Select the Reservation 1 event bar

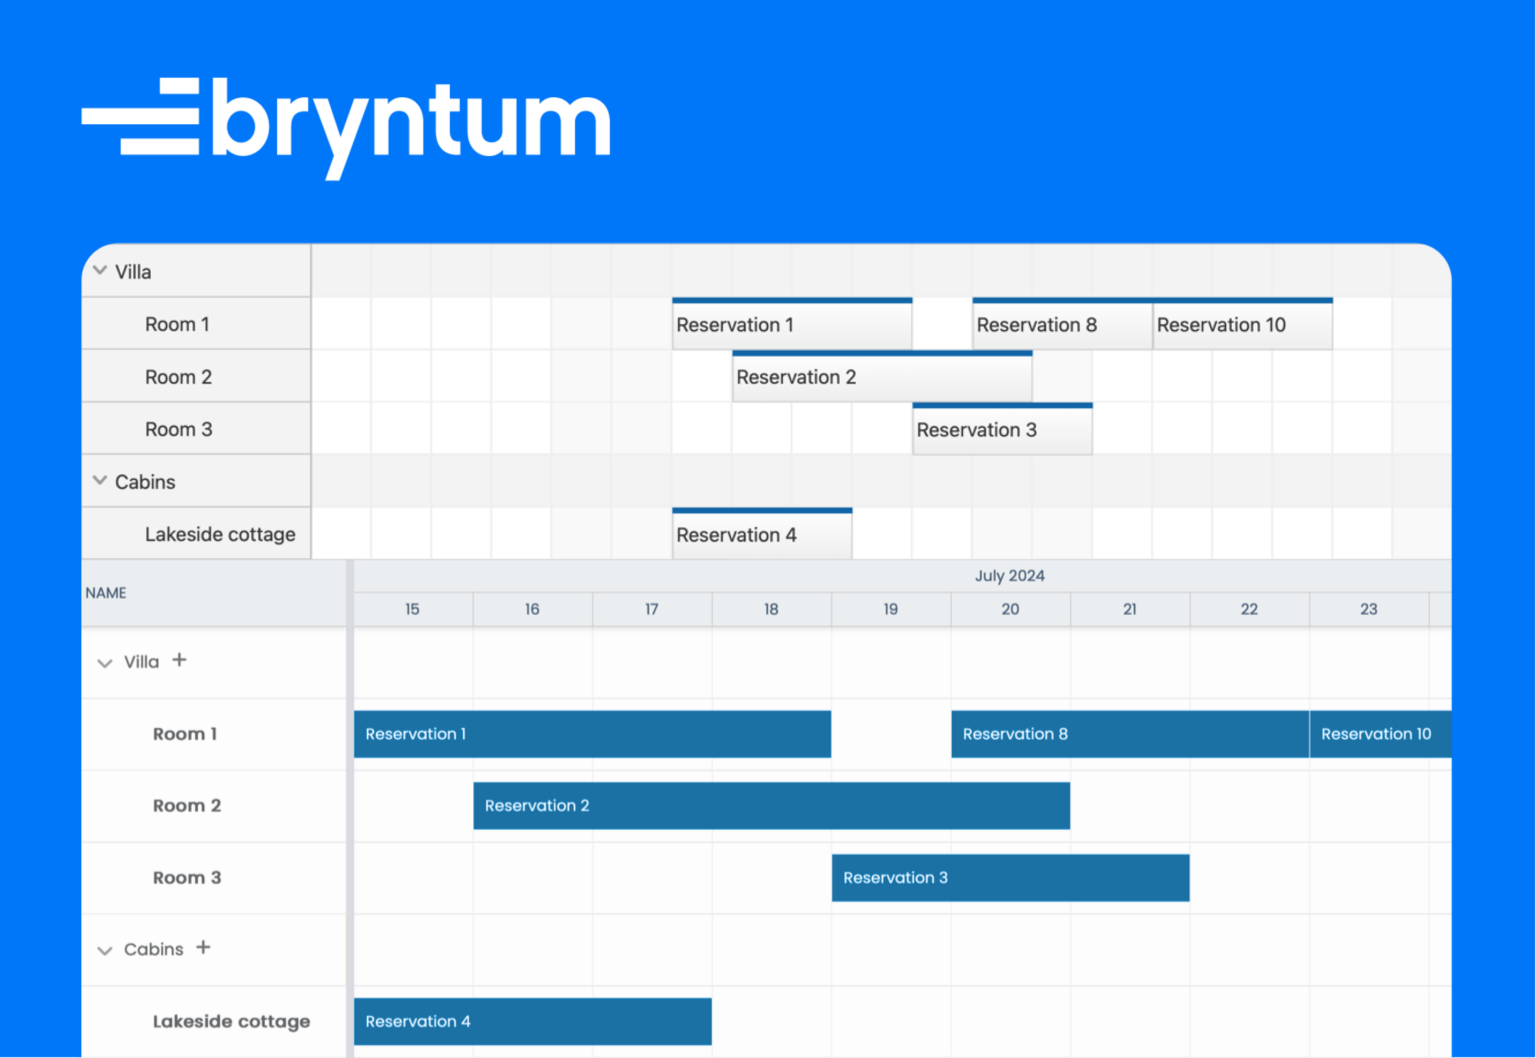(593, 733)
